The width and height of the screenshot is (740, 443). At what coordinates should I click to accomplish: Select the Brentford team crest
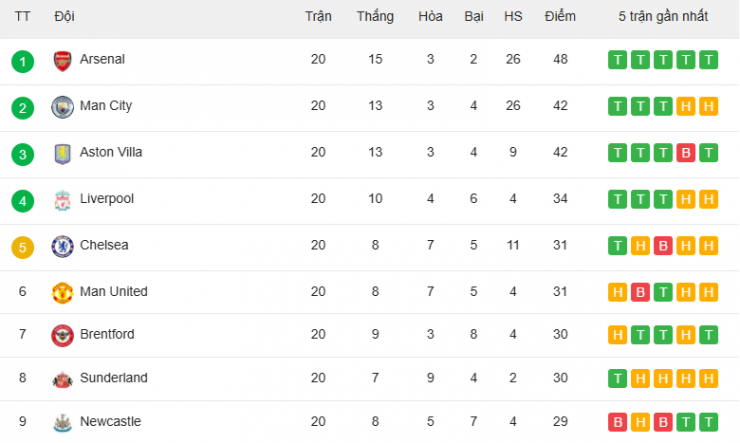click(62, 335)
